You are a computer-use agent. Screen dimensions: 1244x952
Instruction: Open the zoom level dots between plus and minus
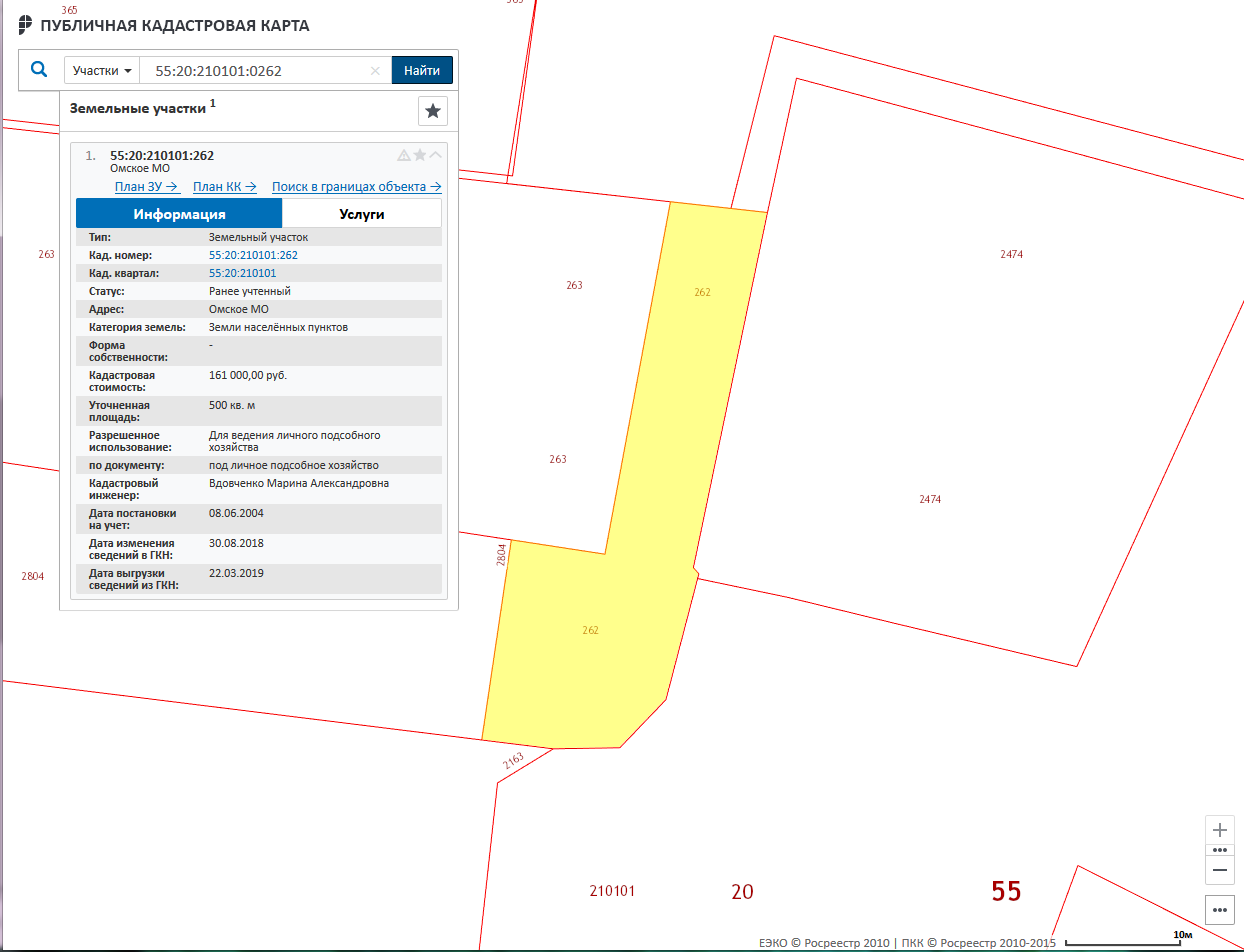pyautogui.click(x=1219, y=850)
